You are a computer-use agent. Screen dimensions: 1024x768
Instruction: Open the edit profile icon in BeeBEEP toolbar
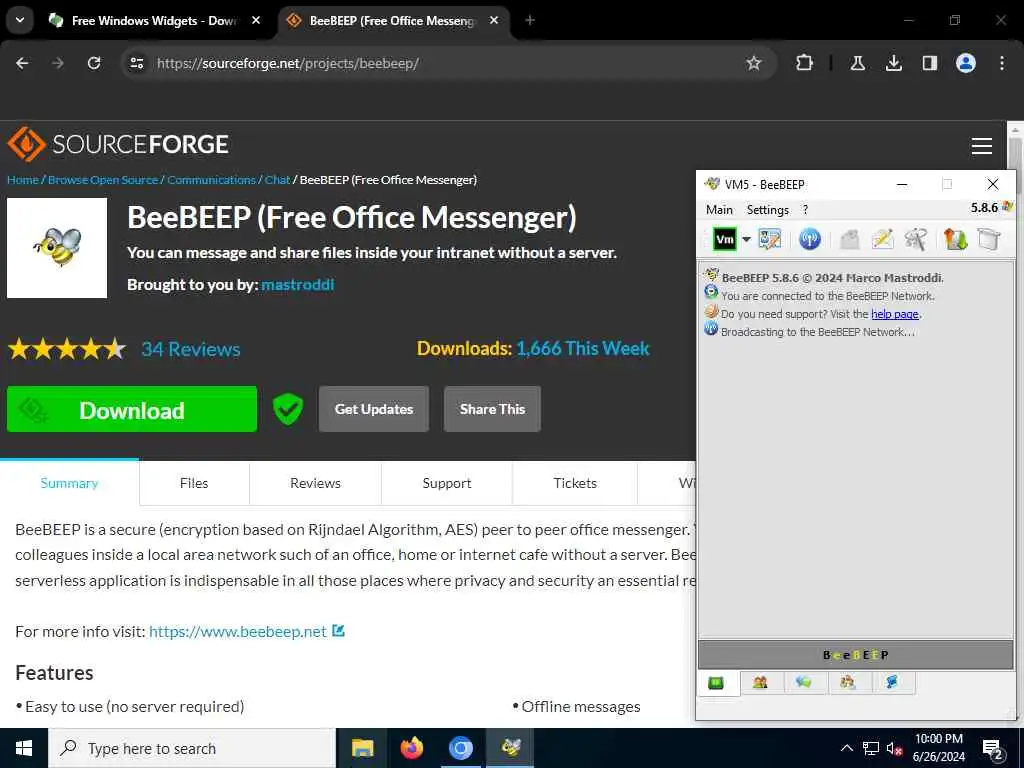[x=769, y=239]
